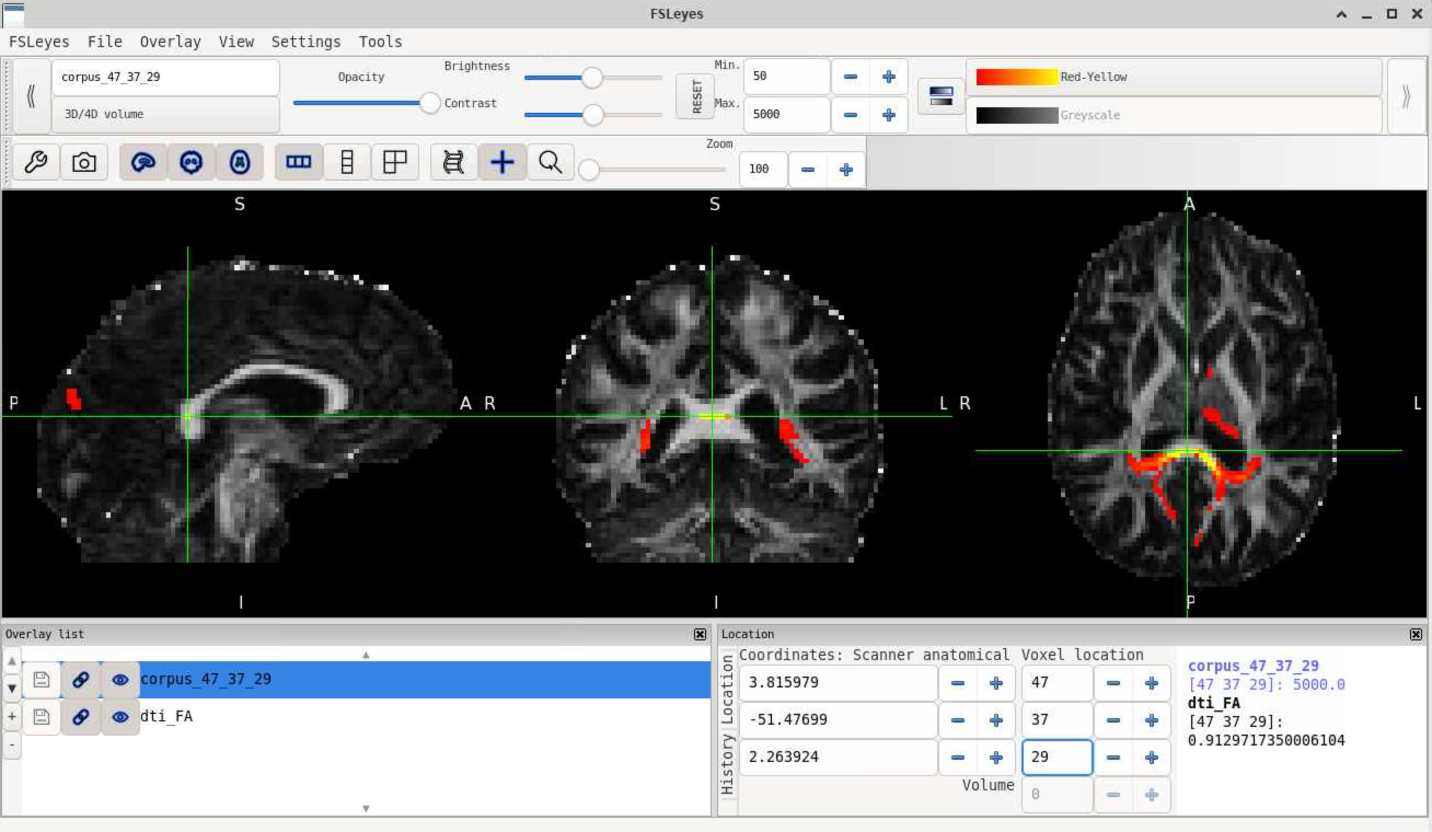Click the magnifier reset zoom icon

[550, 162]
